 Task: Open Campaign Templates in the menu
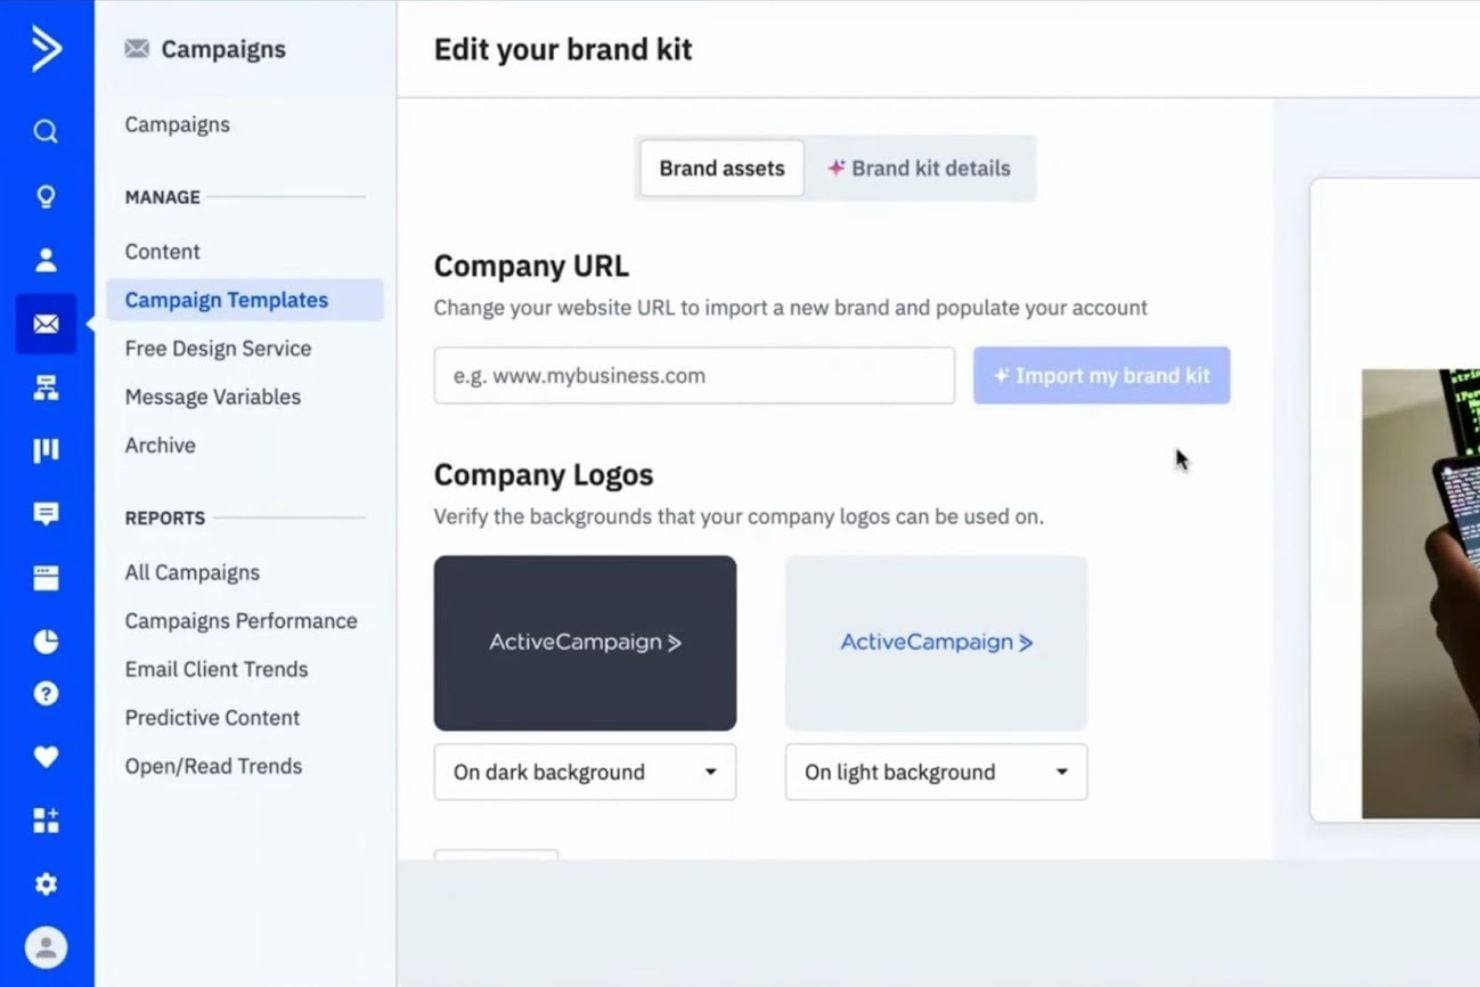pos(225,299)
